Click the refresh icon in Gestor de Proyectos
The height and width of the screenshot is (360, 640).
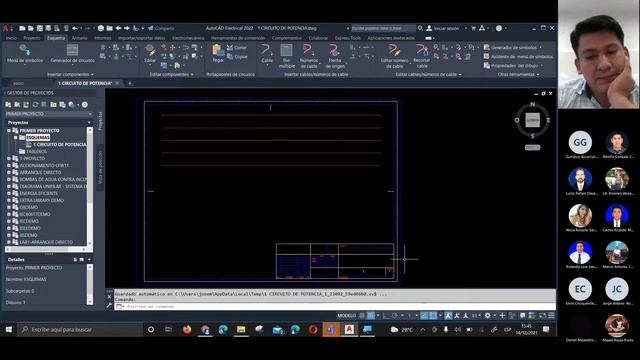[35, 105]
